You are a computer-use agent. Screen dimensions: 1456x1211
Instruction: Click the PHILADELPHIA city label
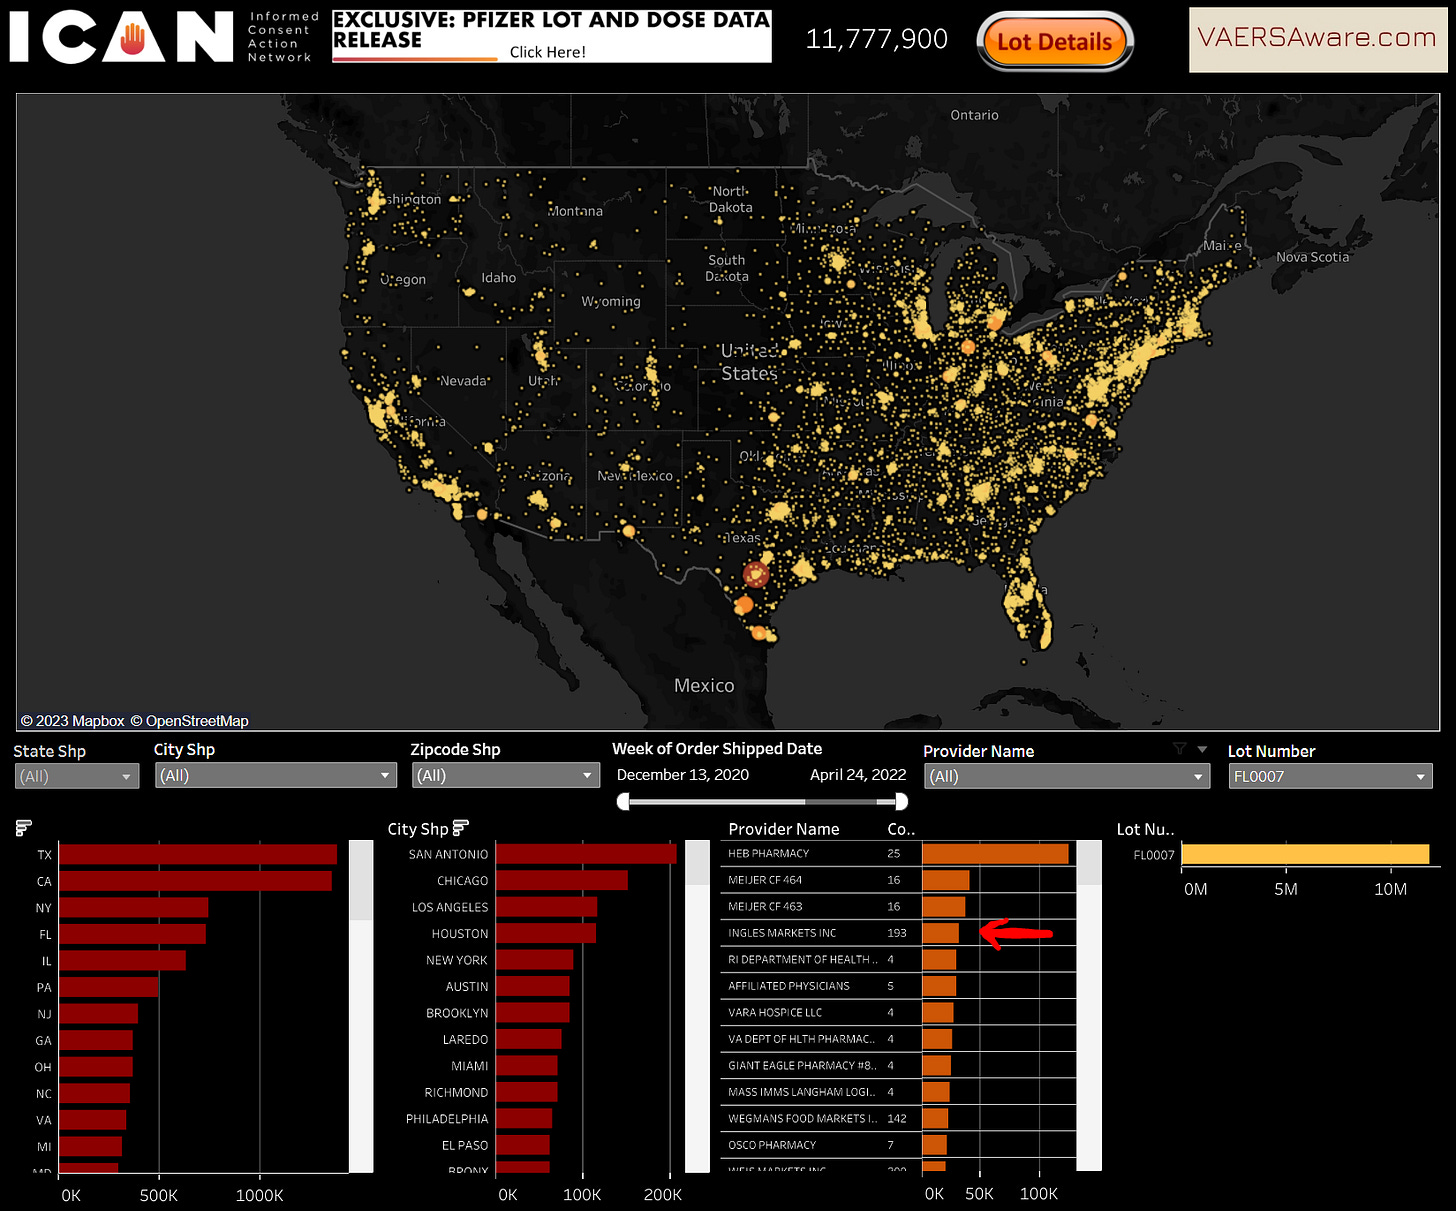447,1119
